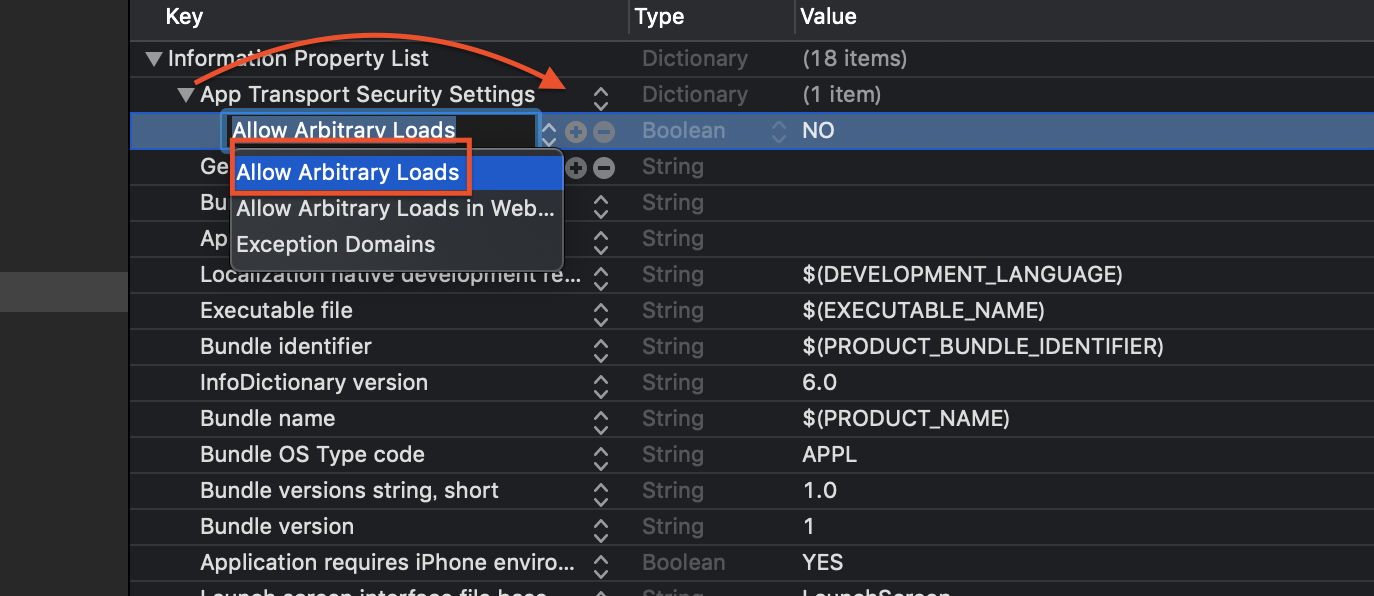Click the Key column header

pos(184,16)
